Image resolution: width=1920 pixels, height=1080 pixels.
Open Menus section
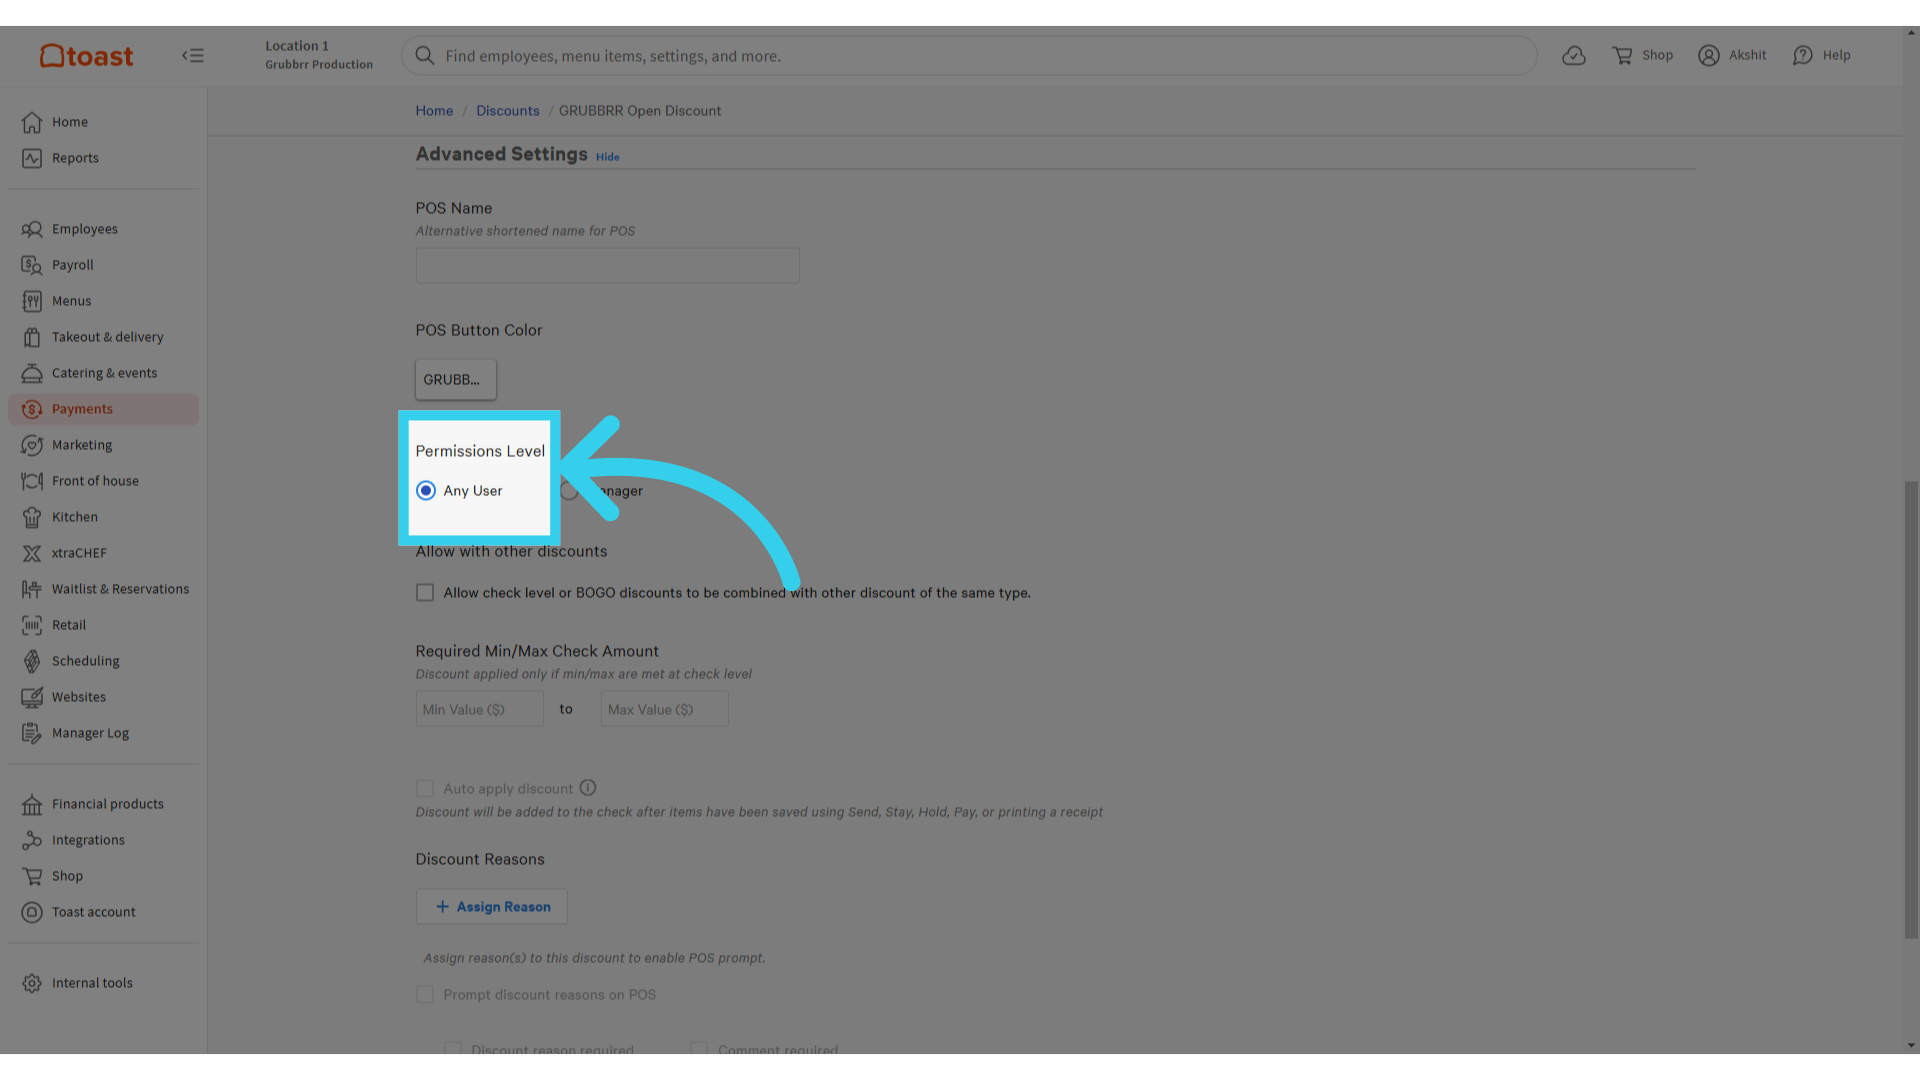tap(103, 301)
